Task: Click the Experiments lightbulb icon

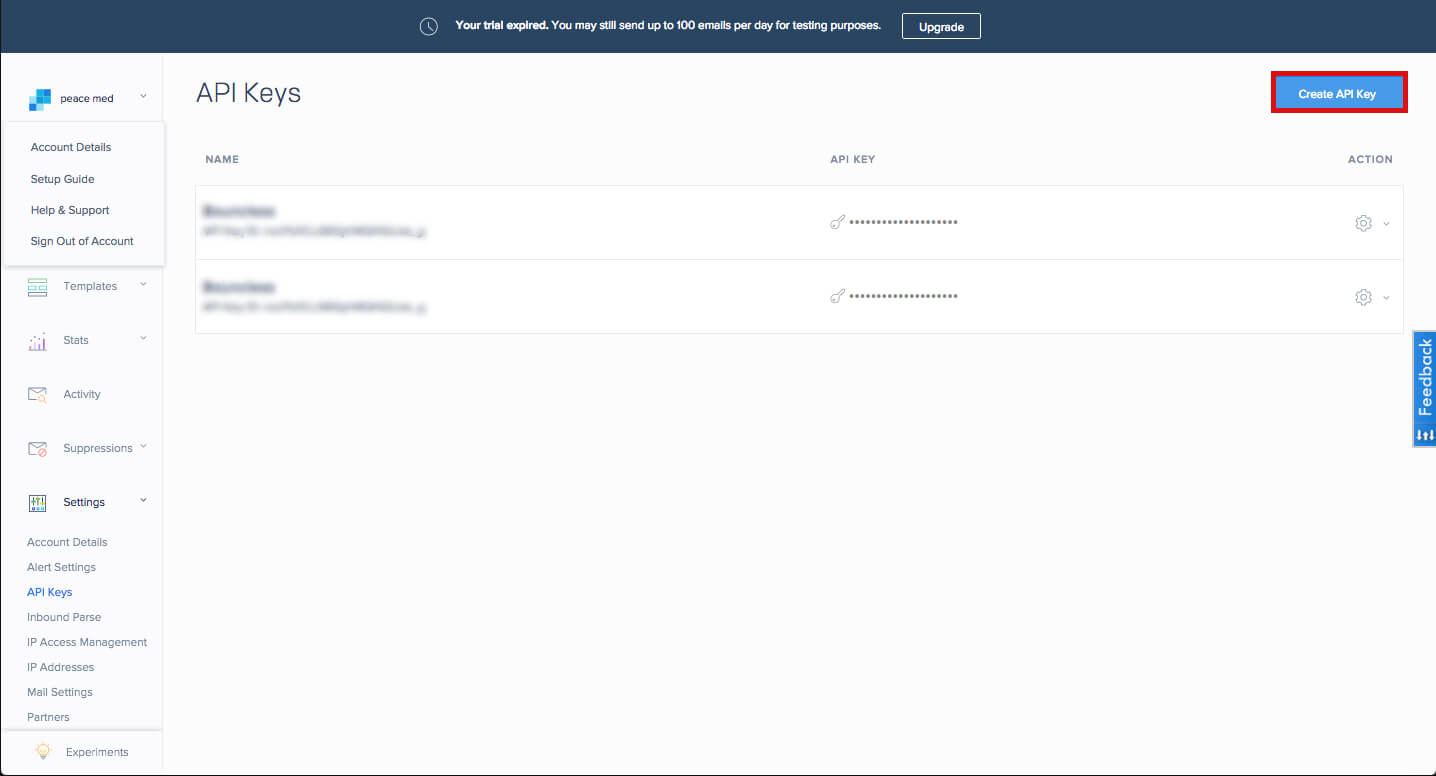Action: (43, 751)
